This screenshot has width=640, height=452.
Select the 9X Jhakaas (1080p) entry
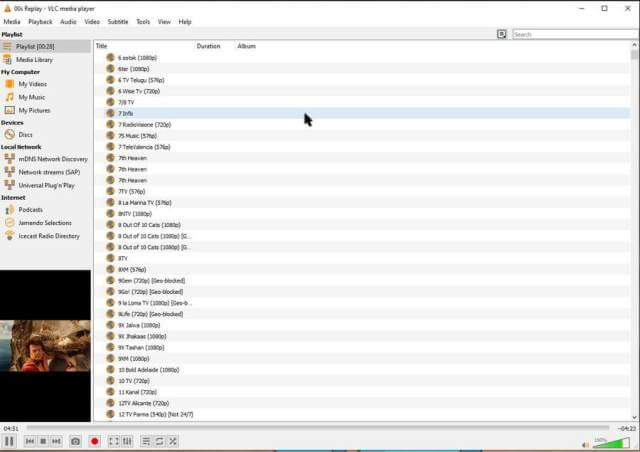(362, 336)
